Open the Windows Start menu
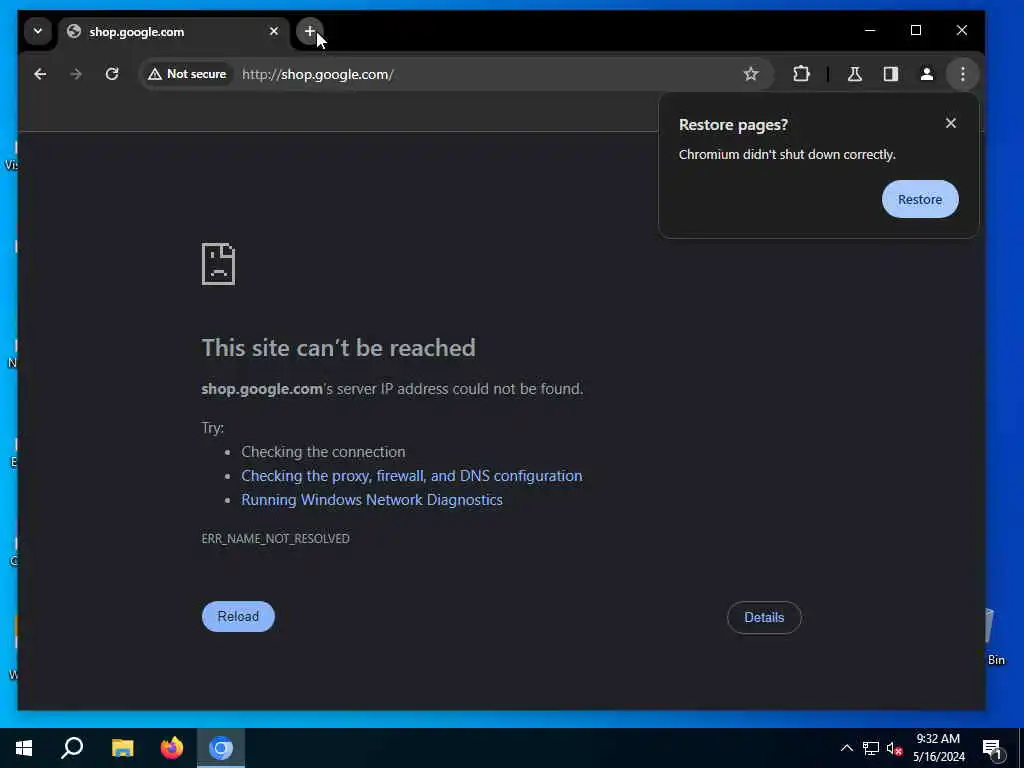 coord(24,748)
